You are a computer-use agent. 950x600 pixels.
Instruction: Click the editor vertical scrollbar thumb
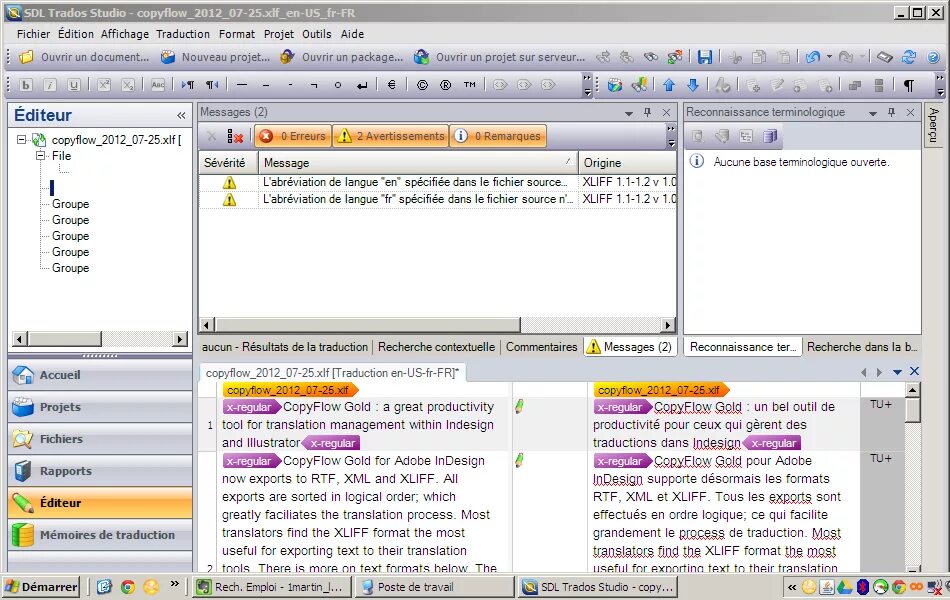[912, 409]
